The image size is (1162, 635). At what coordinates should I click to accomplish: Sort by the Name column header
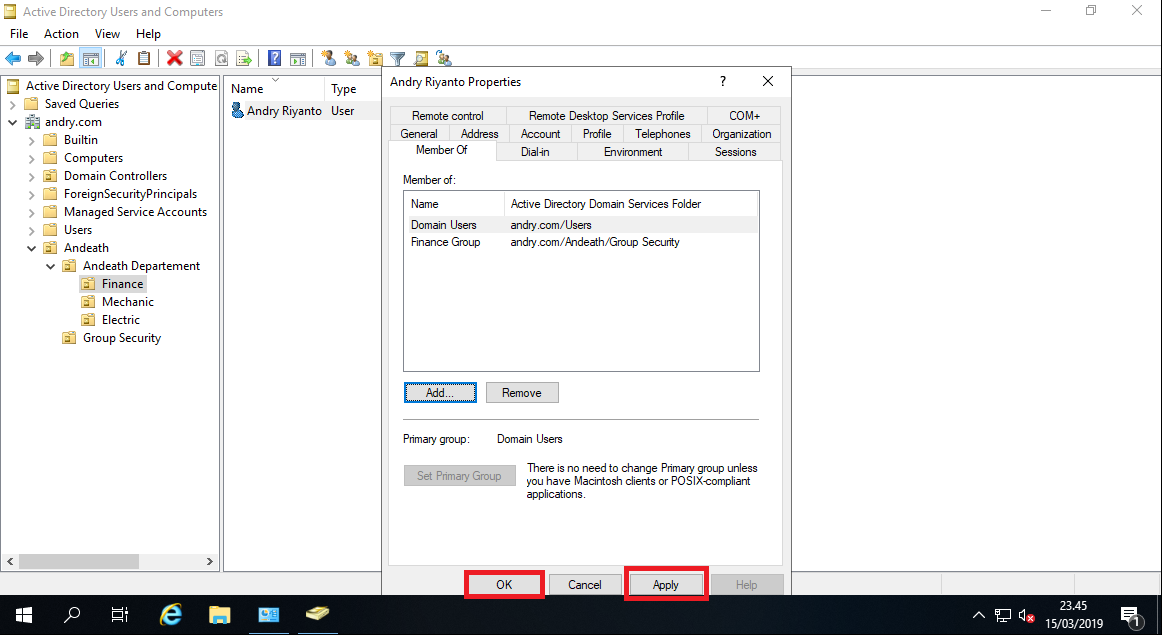coord(274,89)
